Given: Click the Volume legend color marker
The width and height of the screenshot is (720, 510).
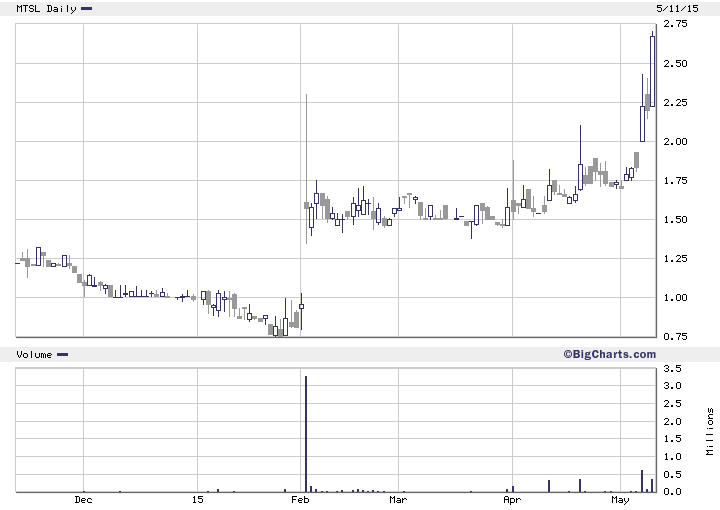Looking at the screenshot, I should click(x=62, y=354).
